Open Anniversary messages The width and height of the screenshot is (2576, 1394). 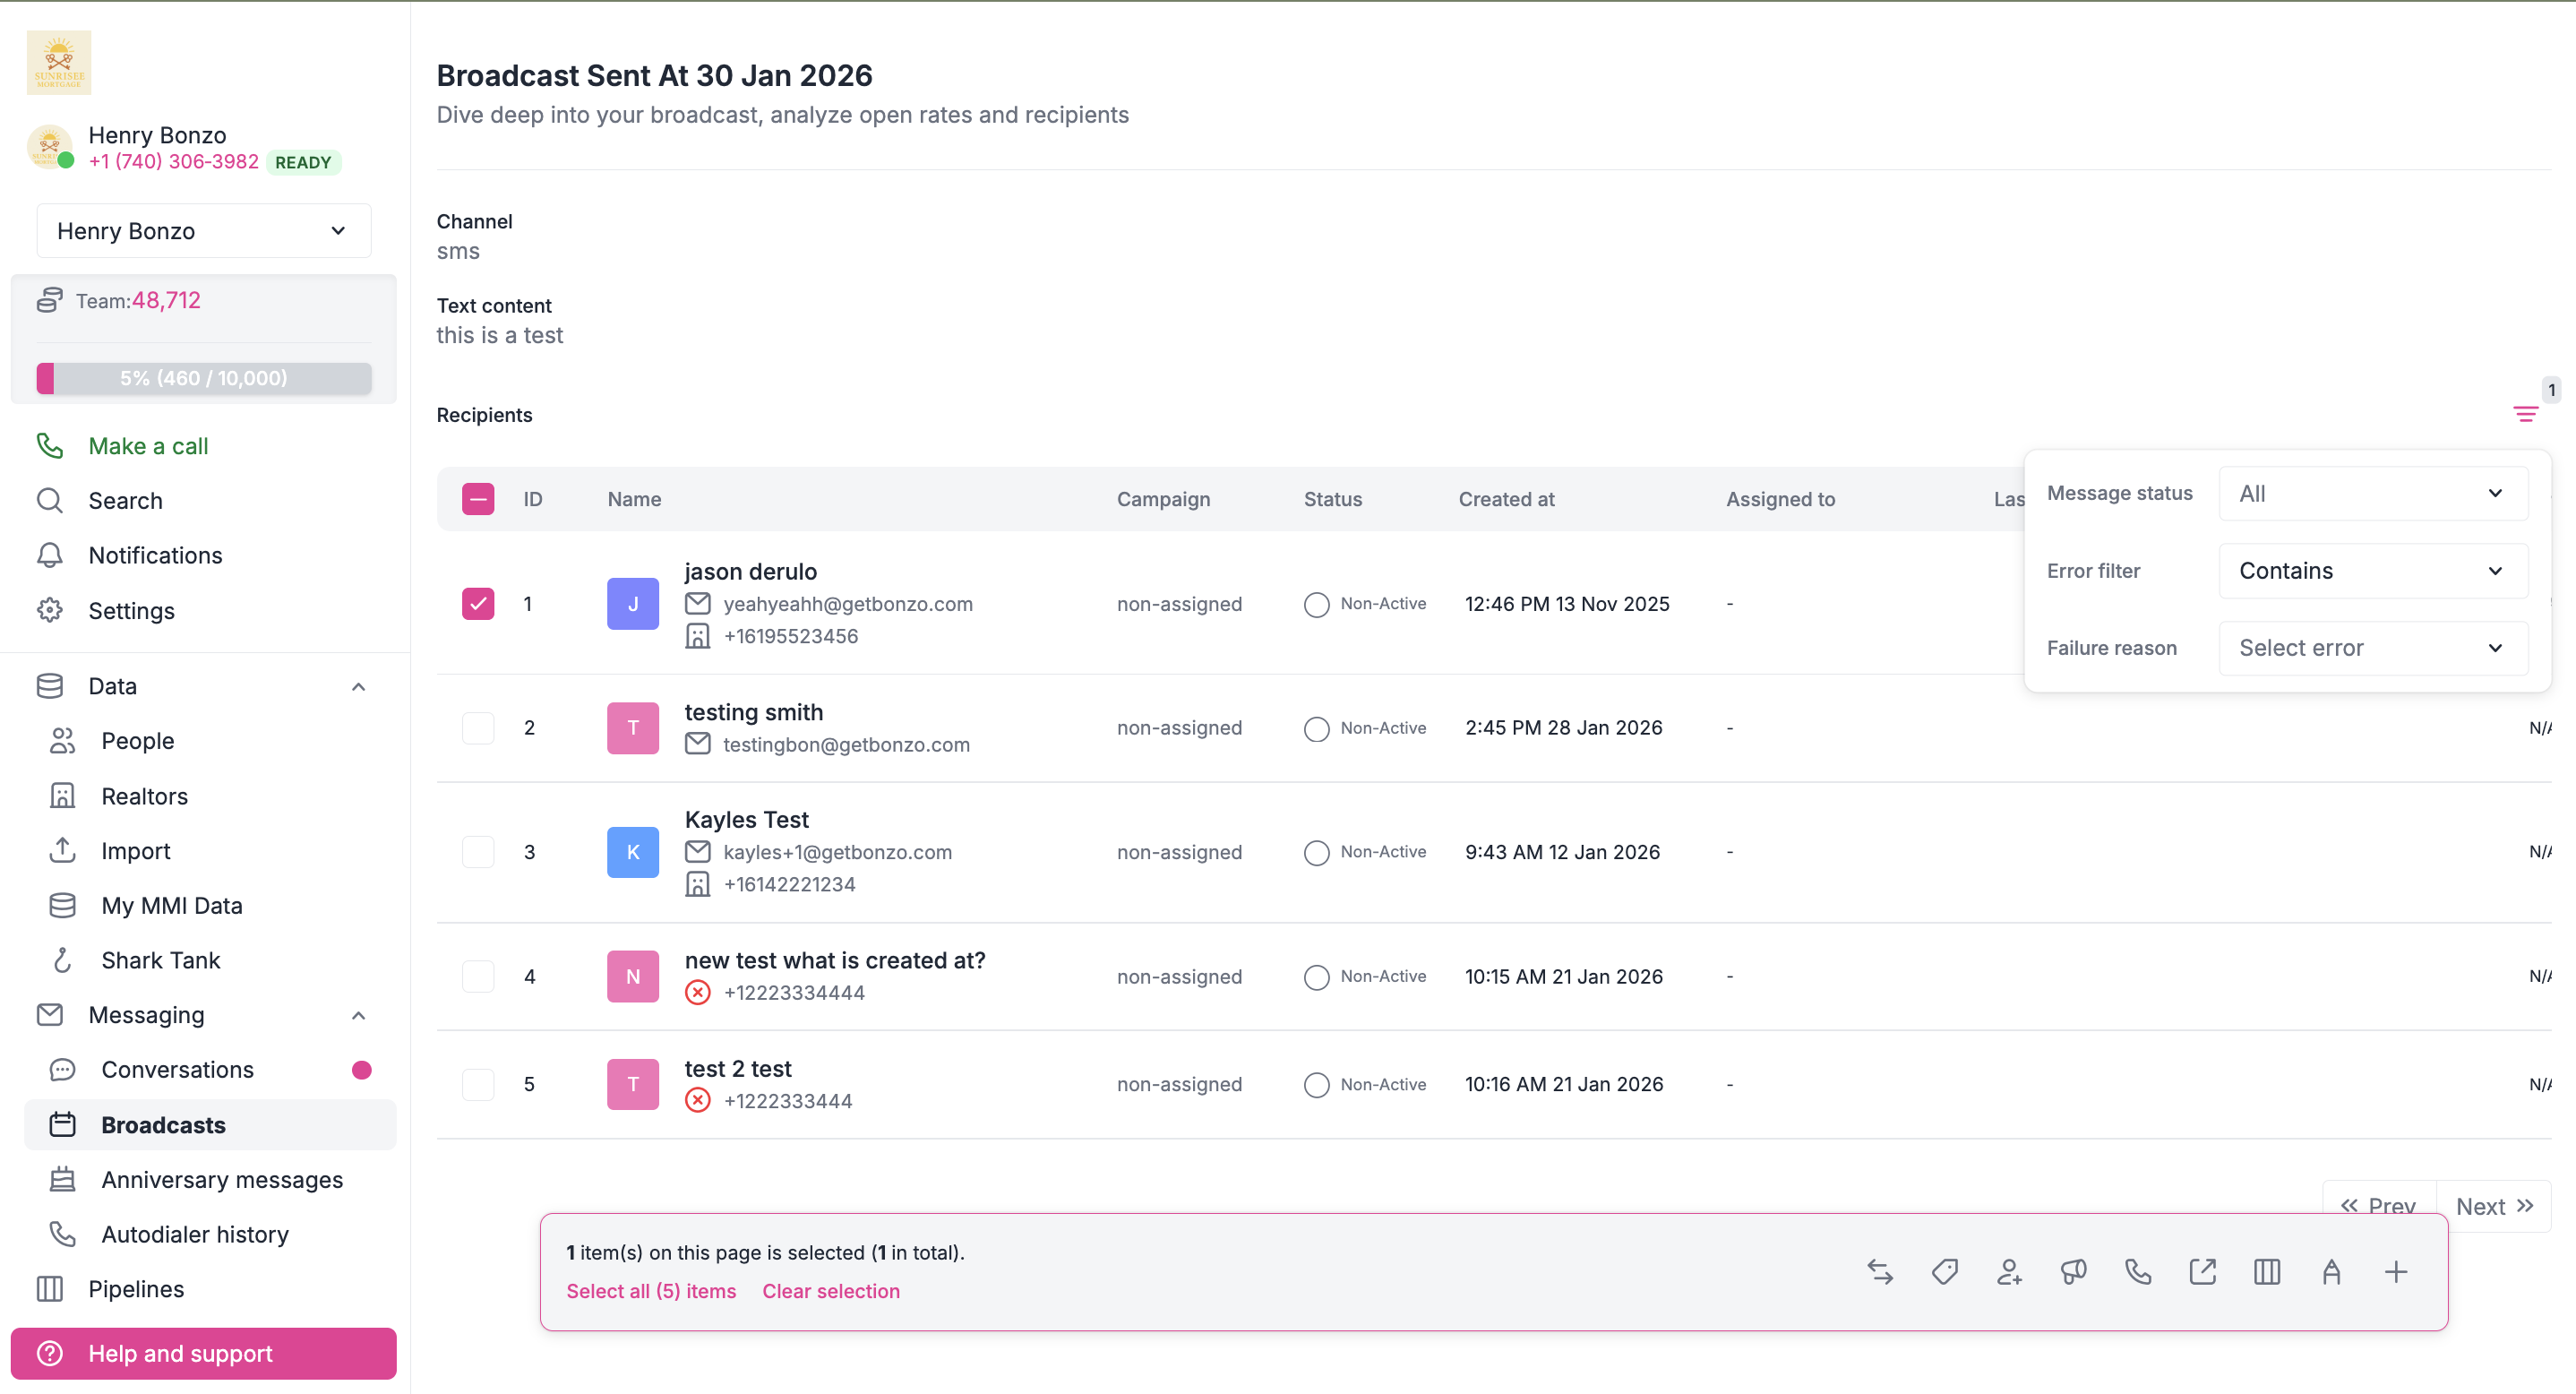pyautogui.click(x=222, y=1180)
